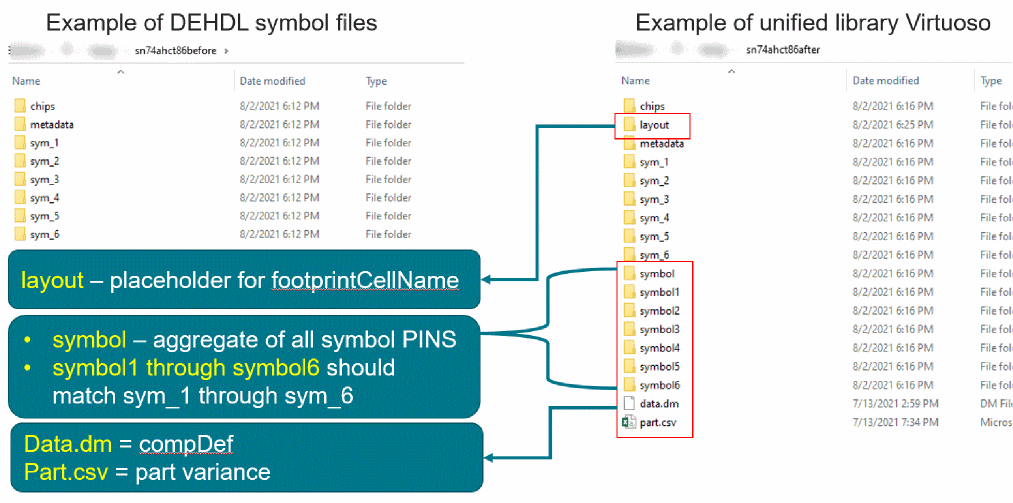Sort by Name column in after window
Viewport: 1013px width, 503px height.
point(635,81)
